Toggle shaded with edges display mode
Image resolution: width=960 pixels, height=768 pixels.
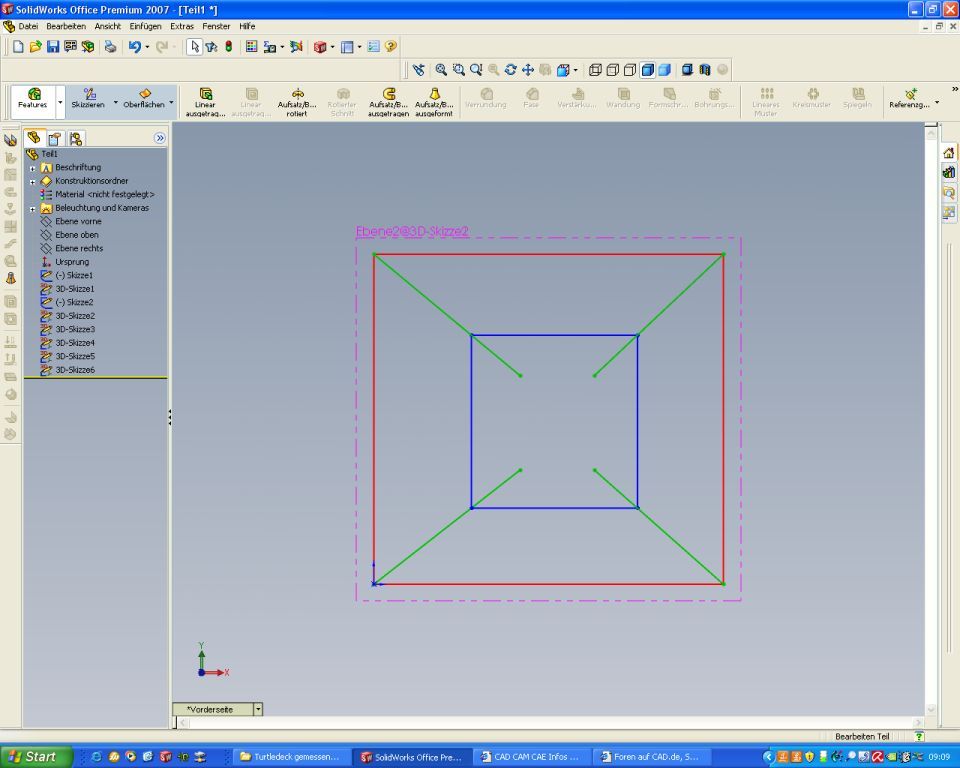point(648,70)
